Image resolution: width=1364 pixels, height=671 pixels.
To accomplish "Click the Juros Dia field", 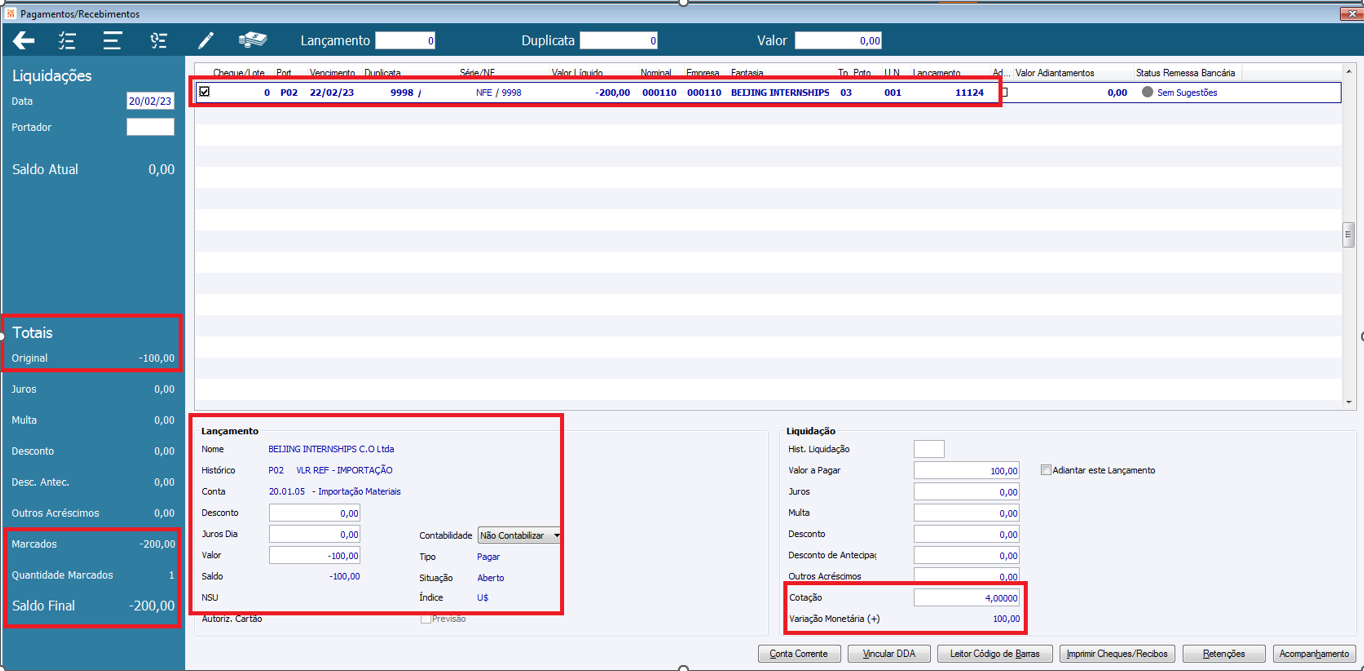I will point(314,534).
